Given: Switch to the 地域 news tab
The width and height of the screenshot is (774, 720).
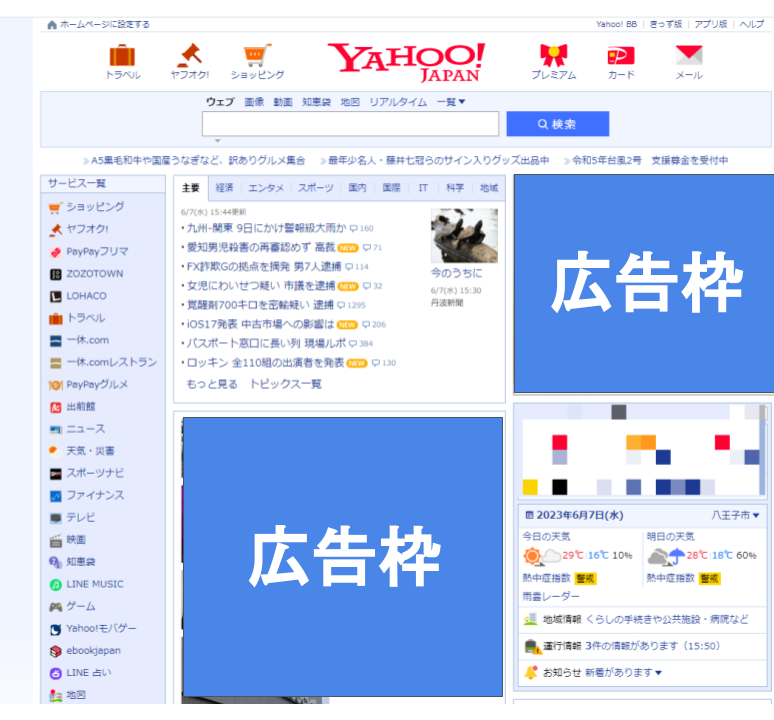Looking at the screenshot, I should tap(489, 188).
